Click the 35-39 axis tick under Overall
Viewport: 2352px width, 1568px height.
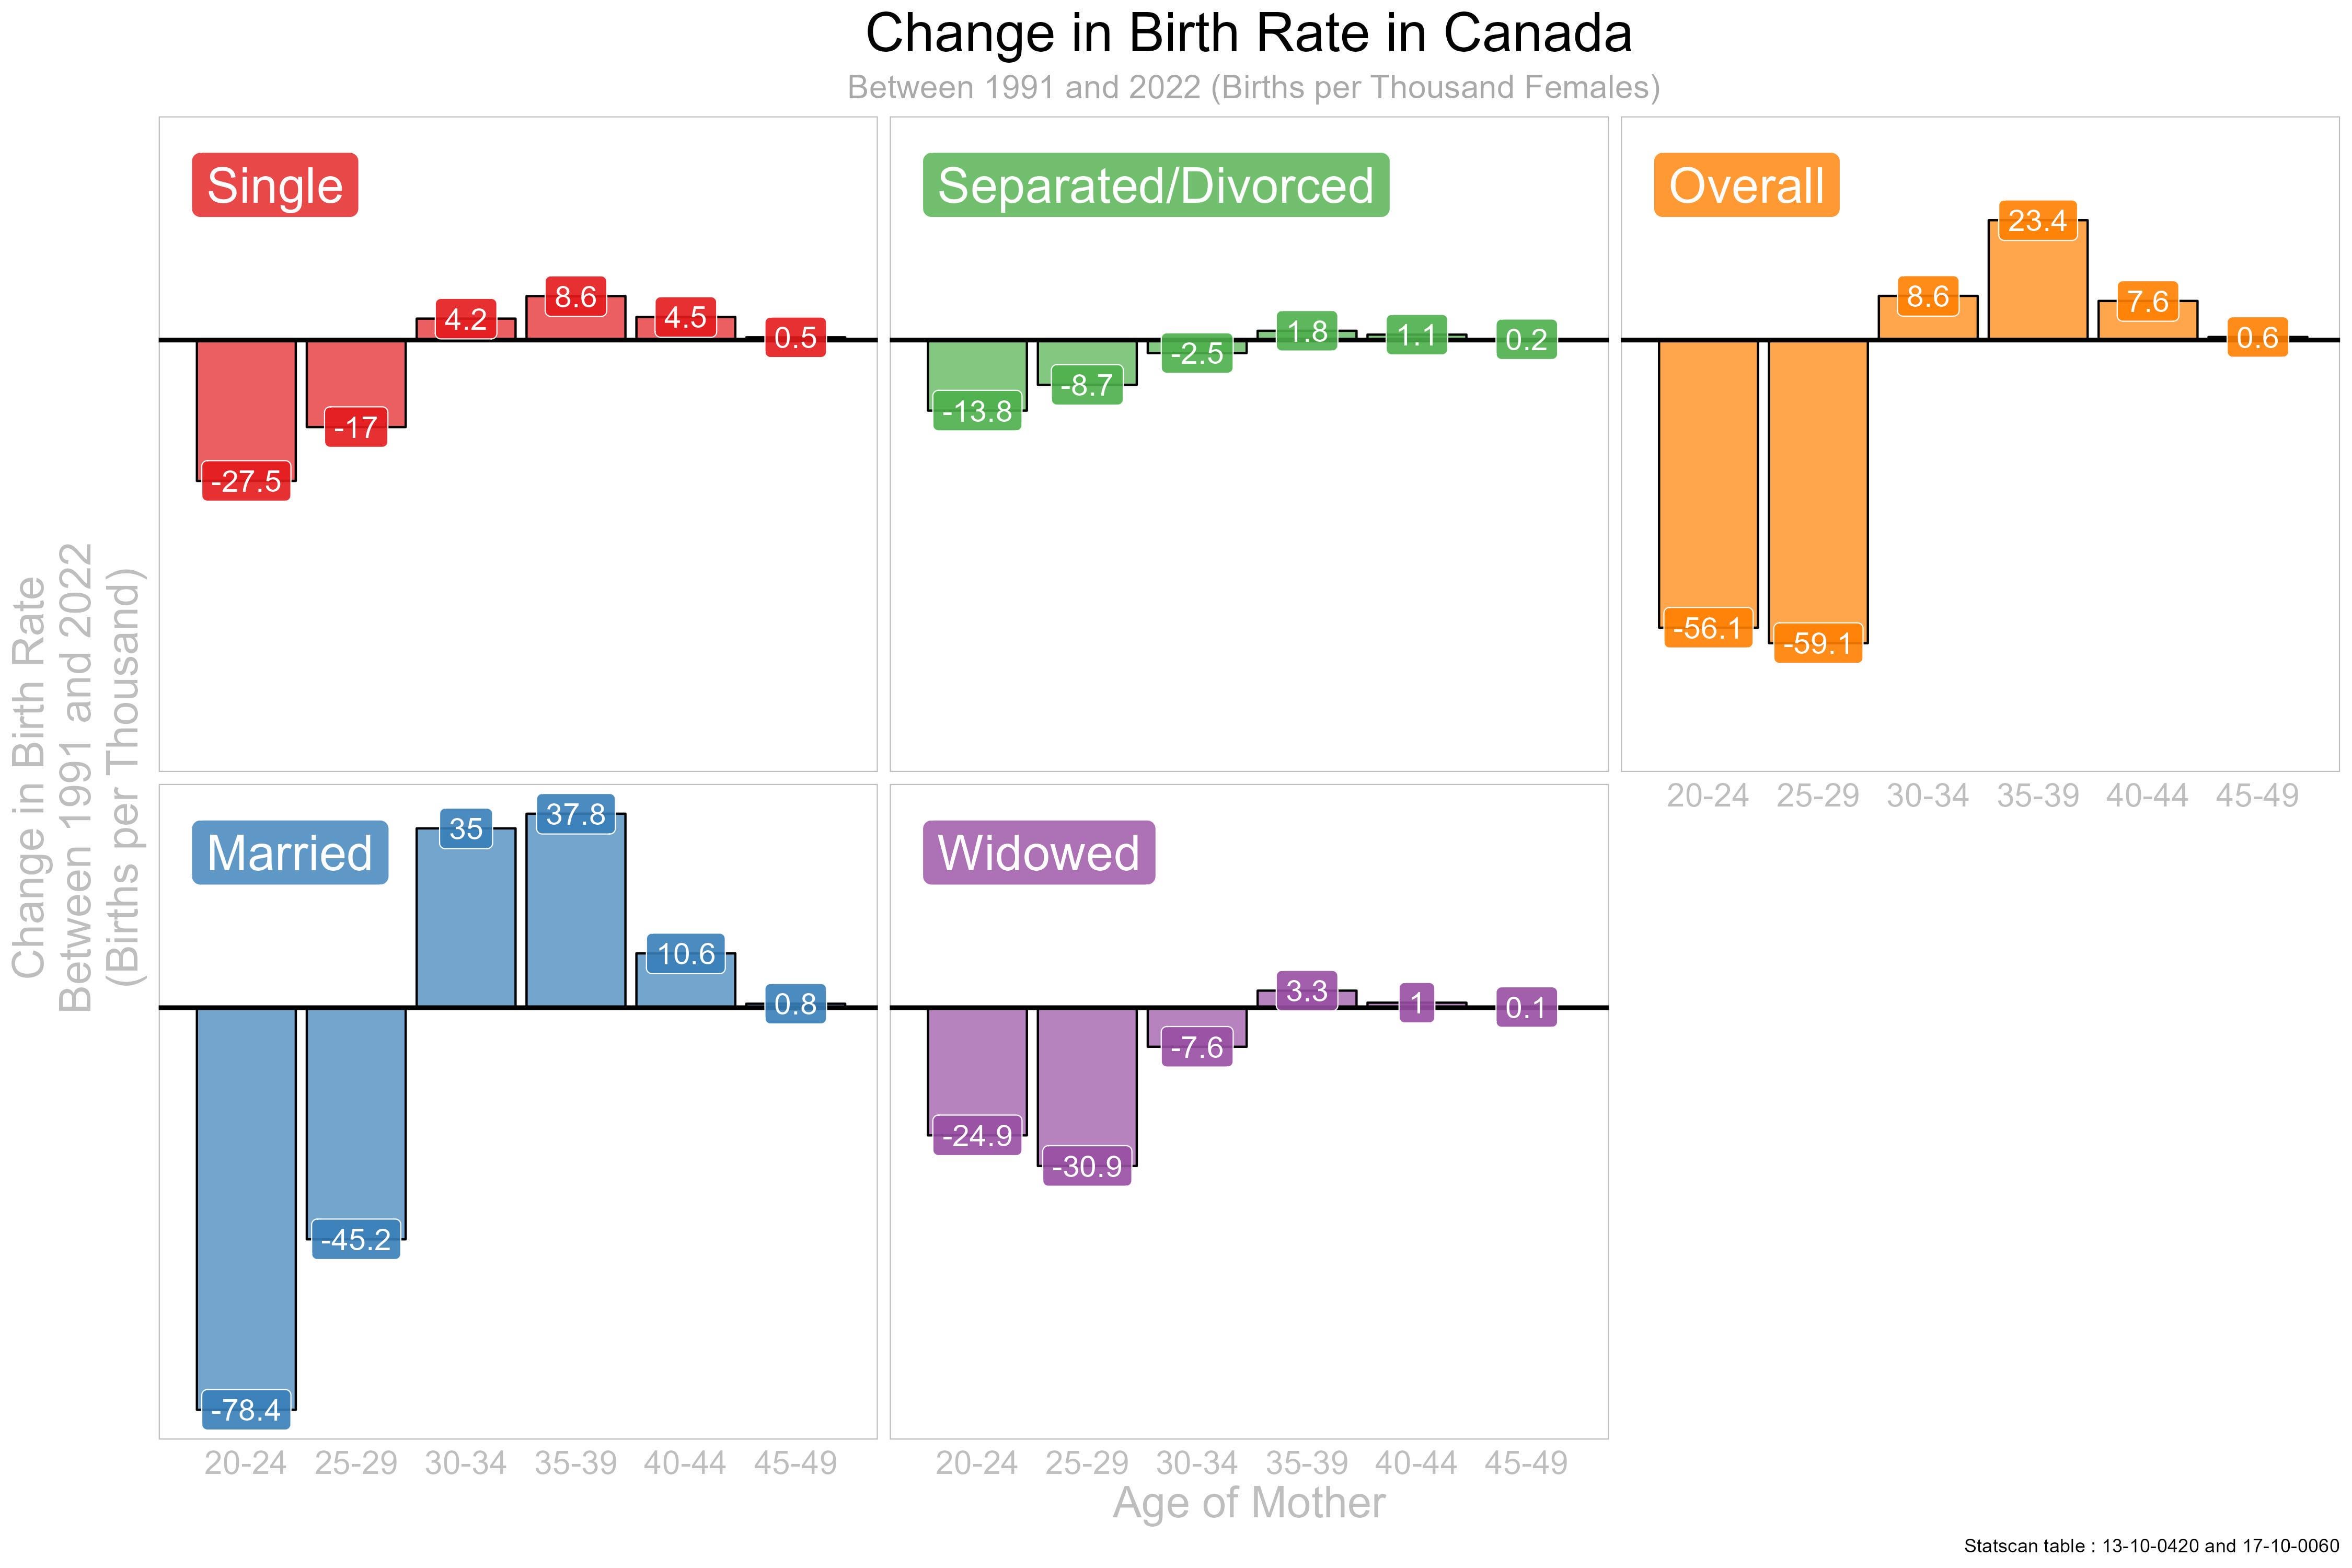click(x=2037, y=796)
